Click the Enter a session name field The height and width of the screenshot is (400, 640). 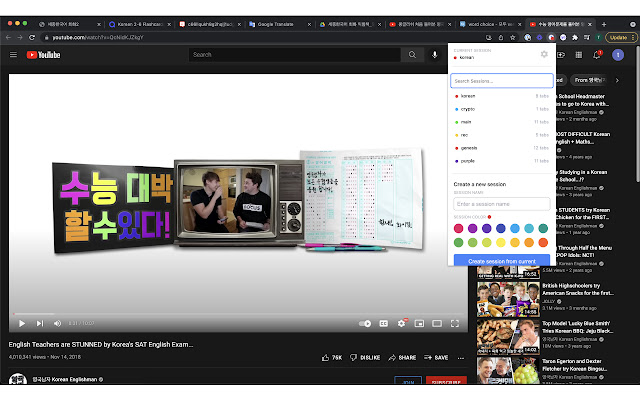[x=502, y=204]
